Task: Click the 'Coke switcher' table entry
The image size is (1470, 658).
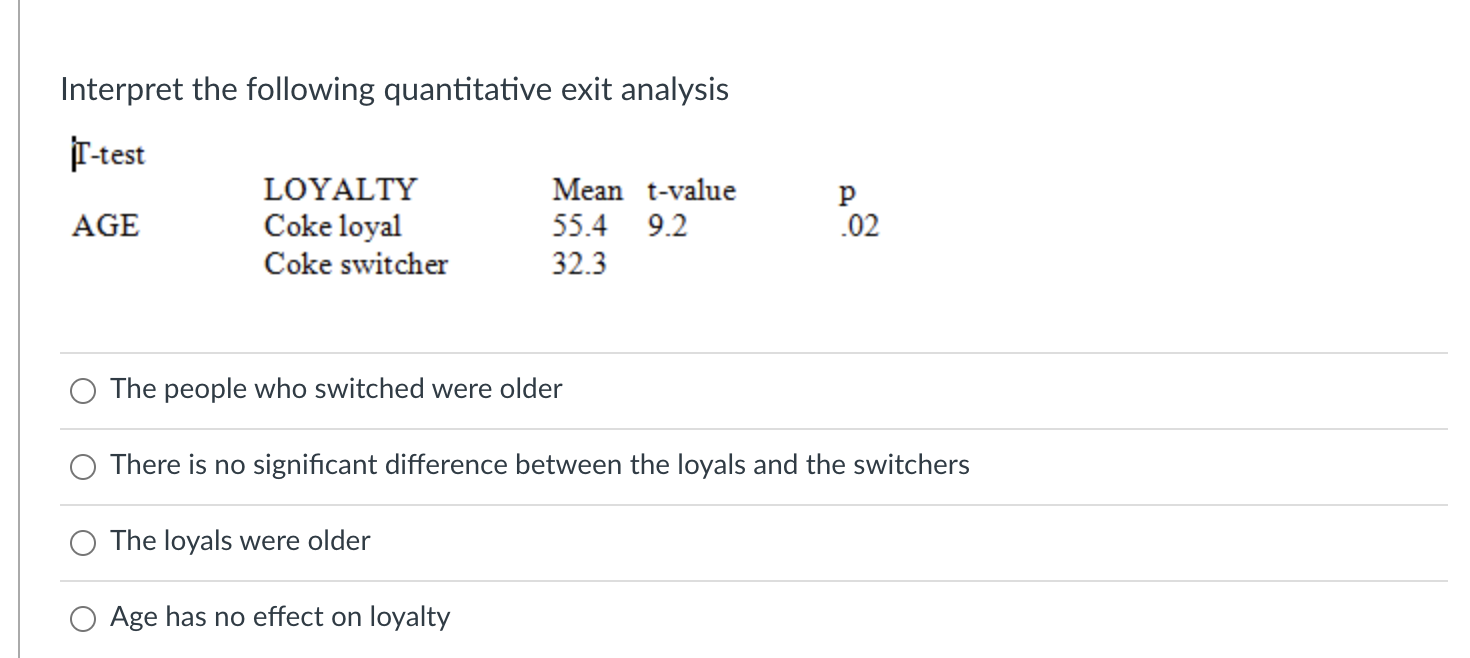Action: (x=356, y=264)
